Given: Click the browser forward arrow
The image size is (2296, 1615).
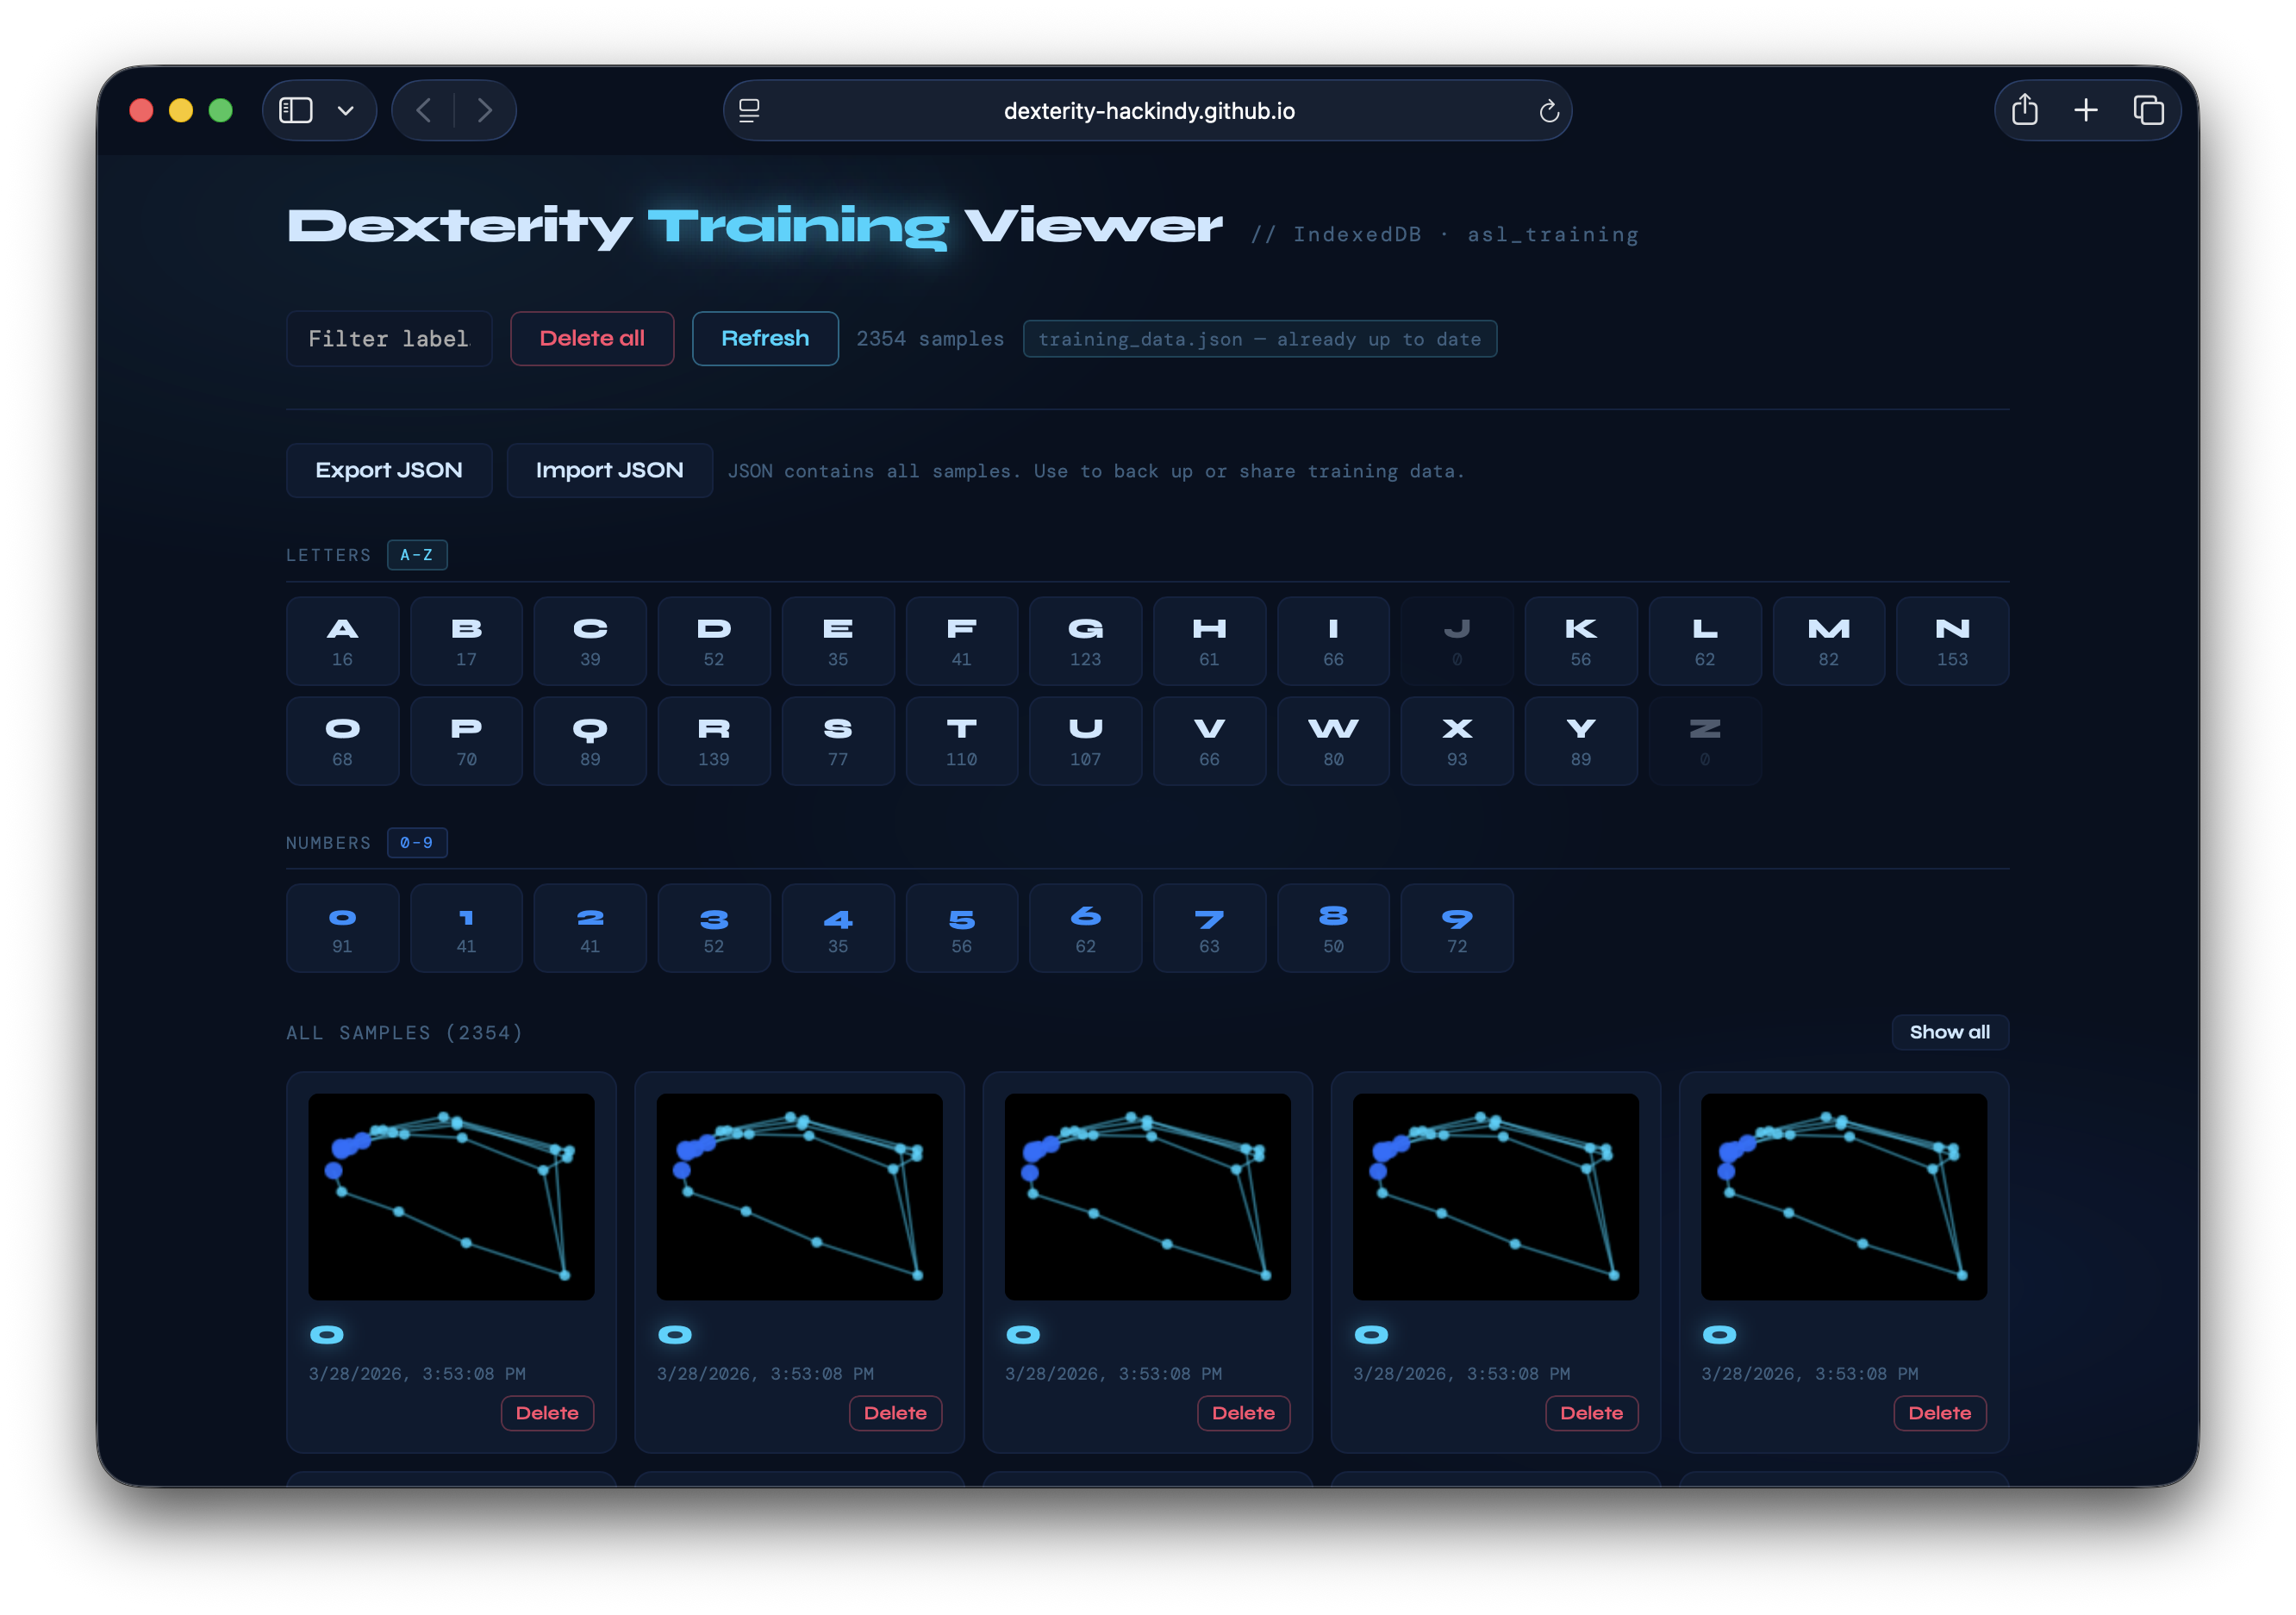Looking at the screenshot, I should point(485,110).
